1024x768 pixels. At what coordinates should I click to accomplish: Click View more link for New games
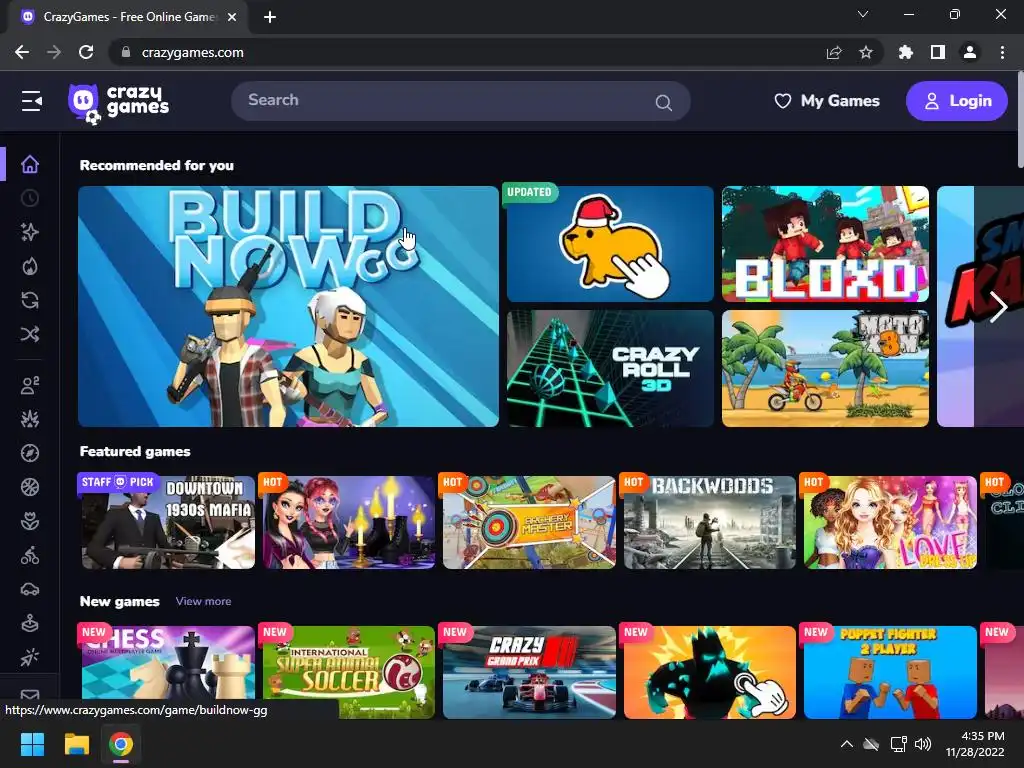click(203, 601)
